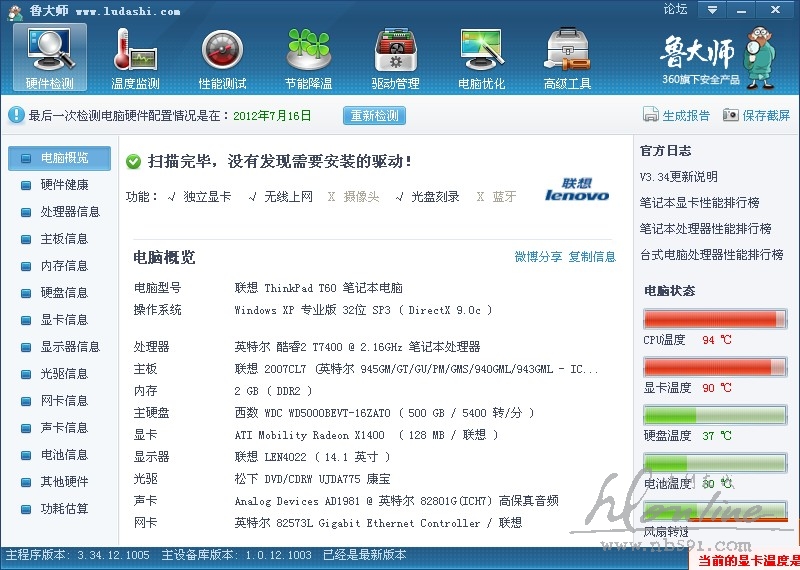This screenshot has height=570, width=800.
Task: Open 台式电脑处理器性能排行榜 link
Action: [x=712, y=255]
